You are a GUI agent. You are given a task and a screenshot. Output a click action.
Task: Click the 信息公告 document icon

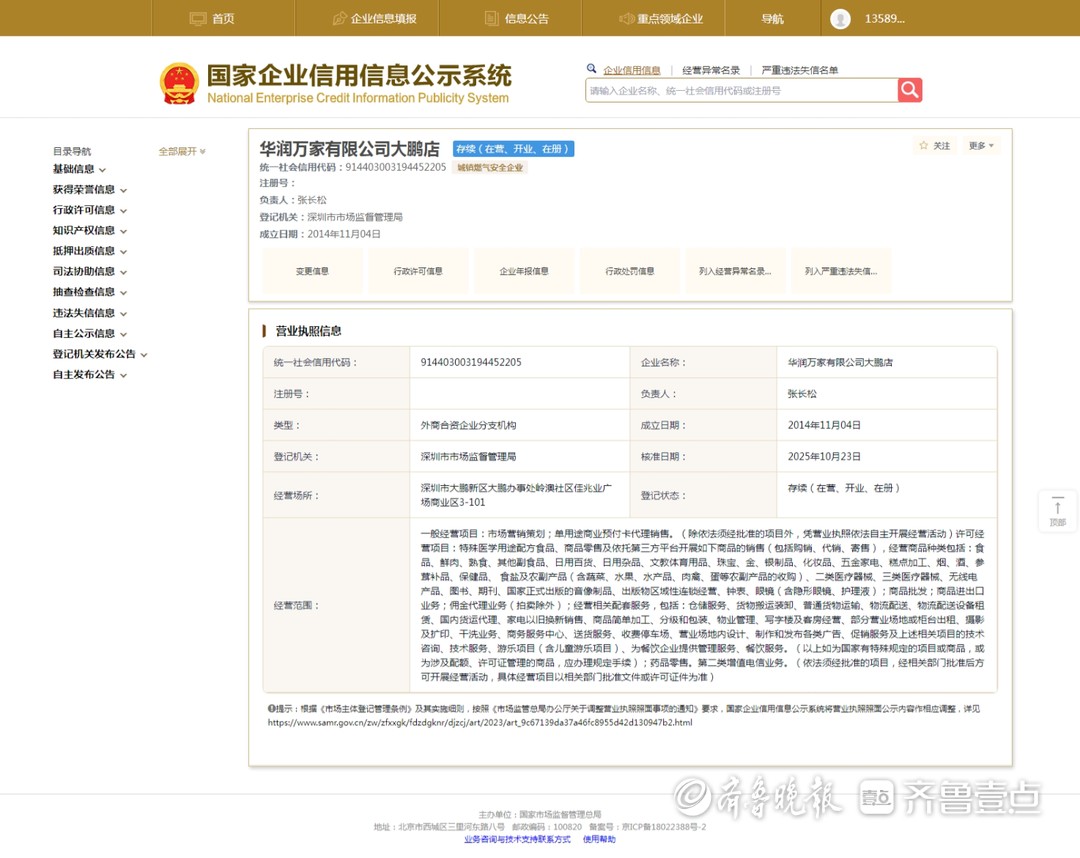pyautogui.click(x=491, y=19)
